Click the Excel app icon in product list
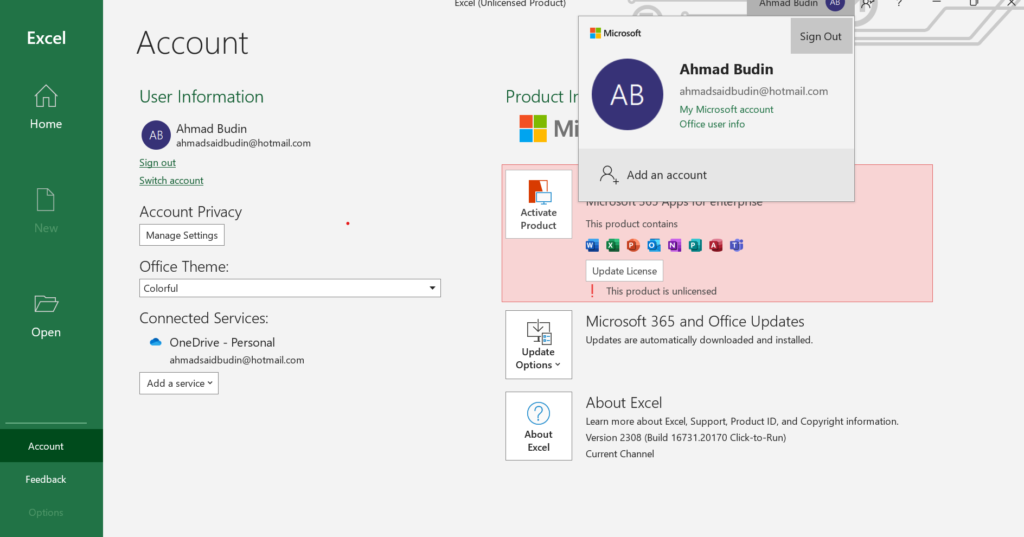 [613, 246]
